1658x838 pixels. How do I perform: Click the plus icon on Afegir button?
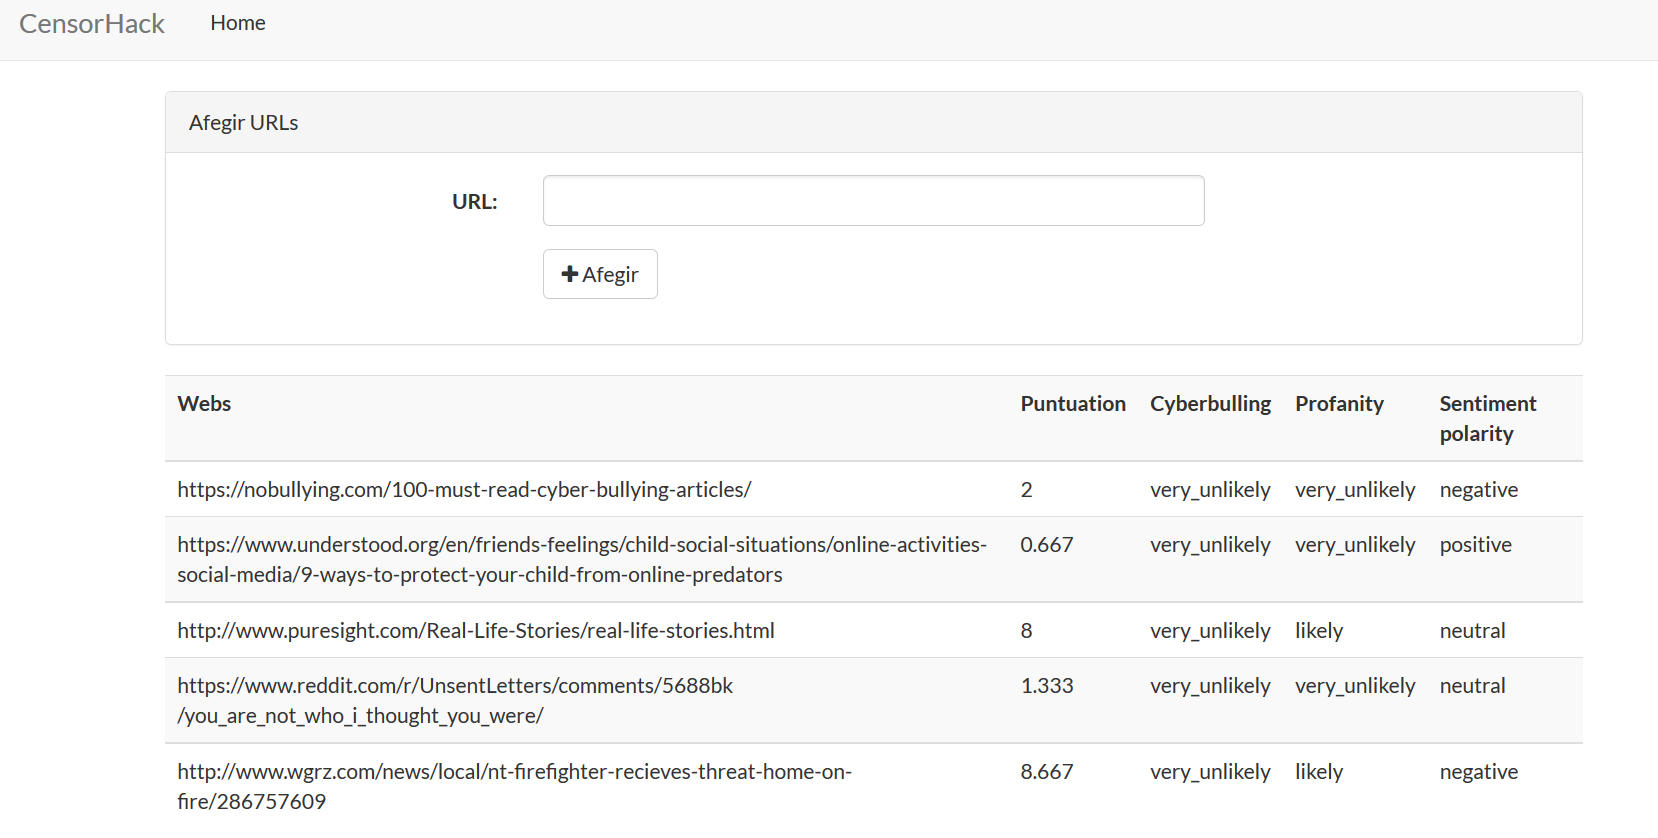click(570, 274)
